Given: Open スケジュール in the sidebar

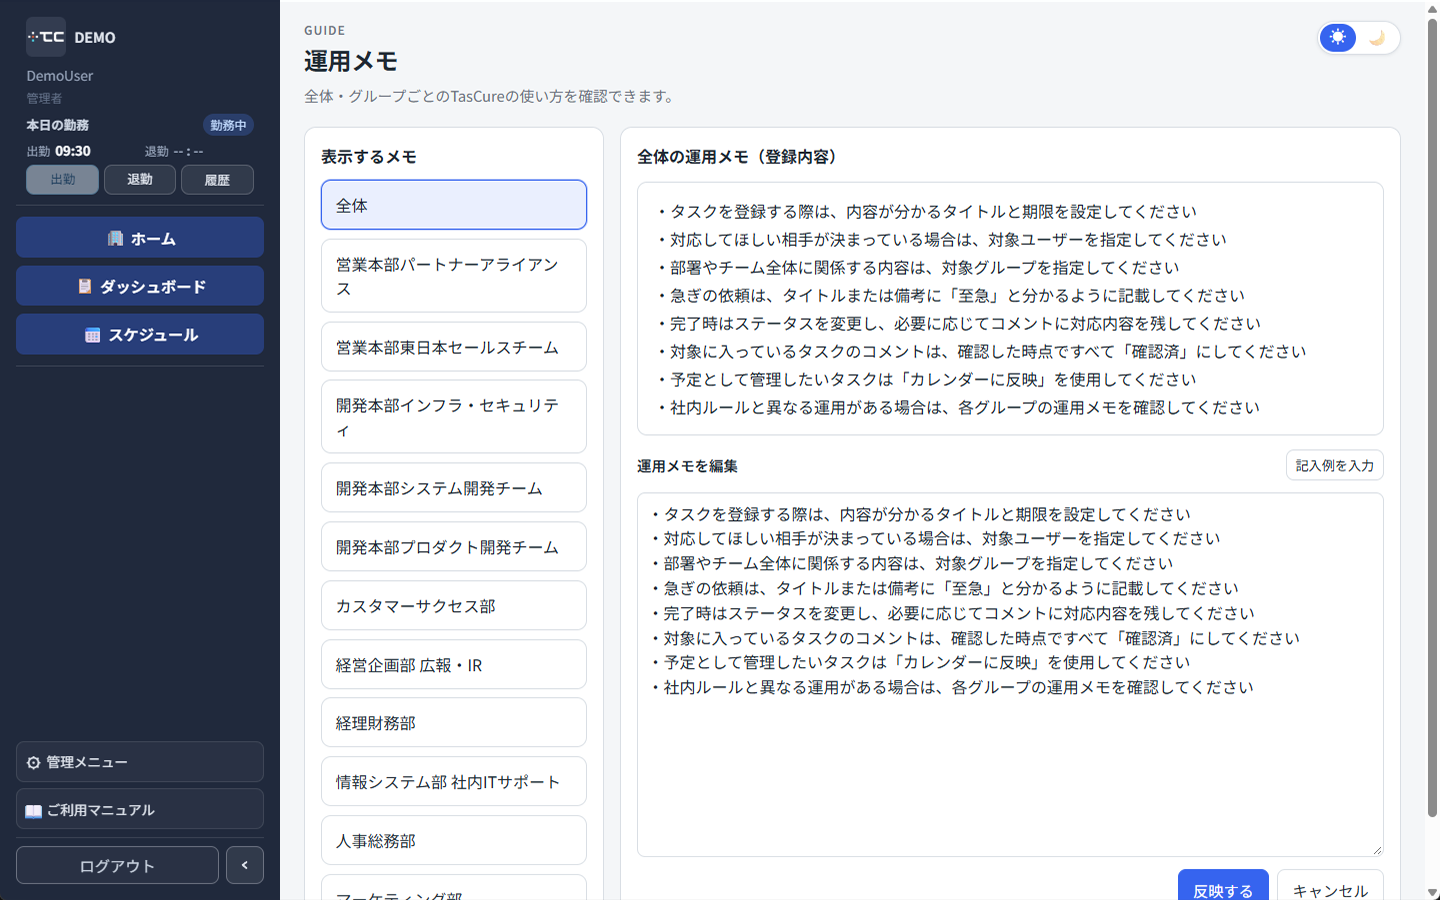Looking at the screenshot, I should [140, 334].
